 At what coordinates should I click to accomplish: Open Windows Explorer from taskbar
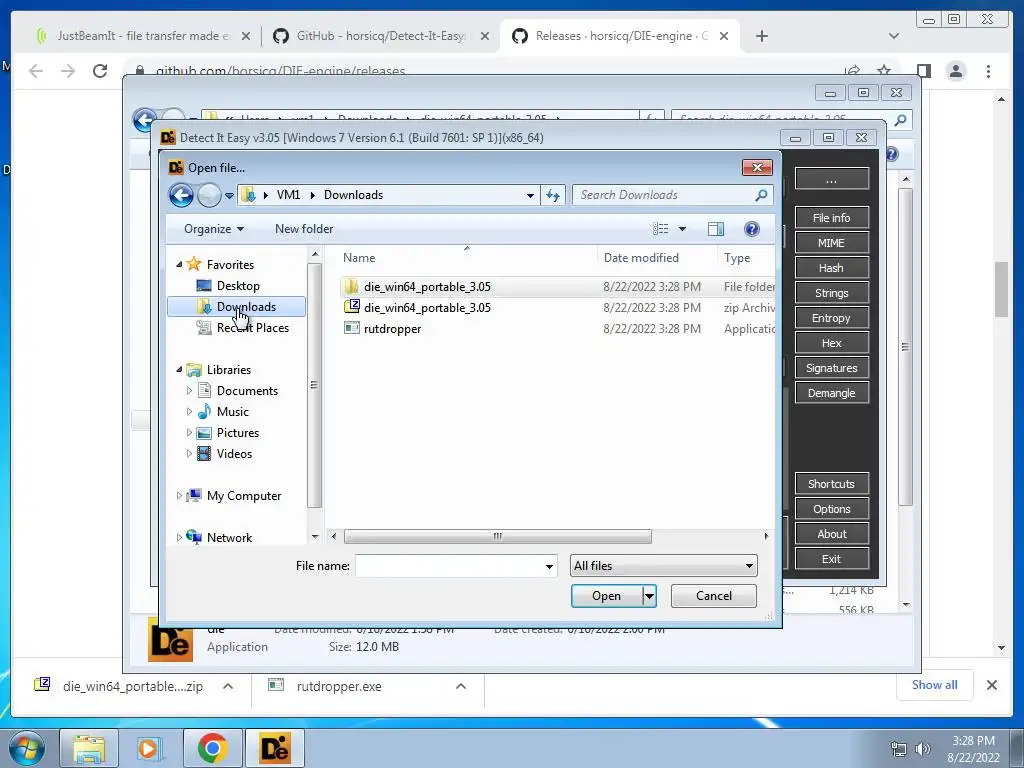89,748
